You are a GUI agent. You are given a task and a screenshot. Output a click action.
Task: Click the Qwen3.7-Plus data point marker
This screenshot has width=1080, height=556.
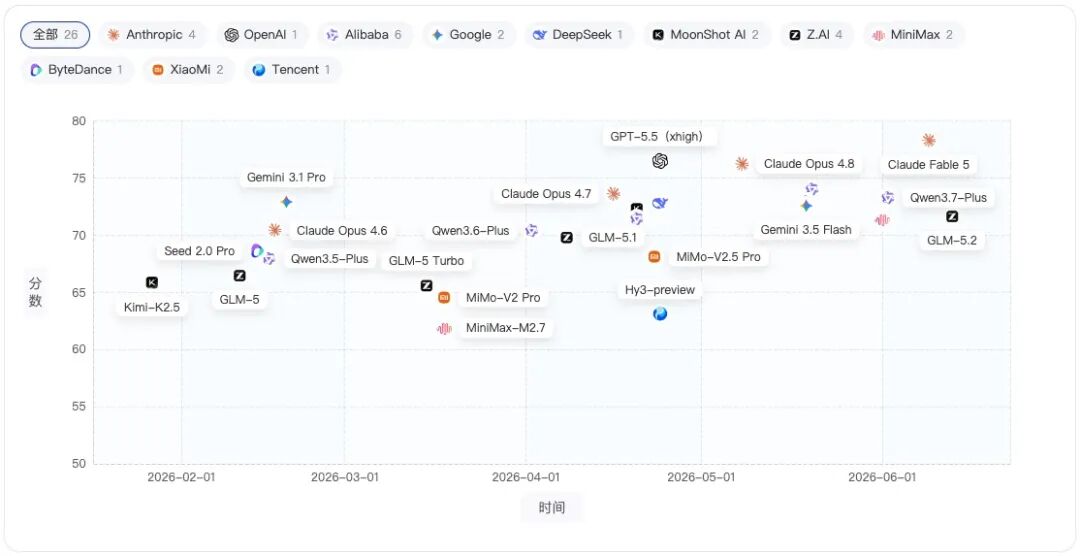888,198
